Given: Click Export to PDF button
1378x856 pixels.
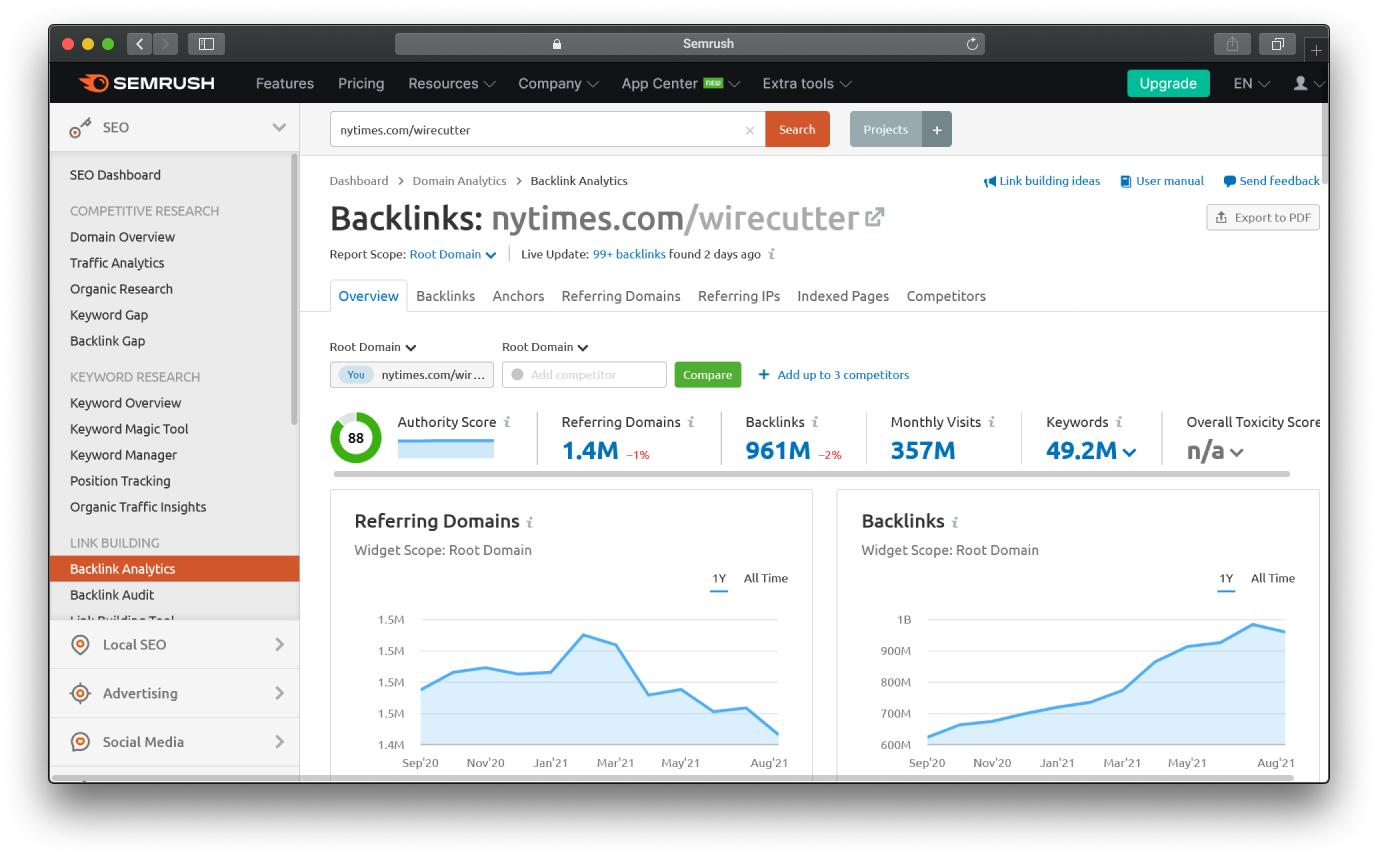Looking at the screenshot, I should point(1263,217).
